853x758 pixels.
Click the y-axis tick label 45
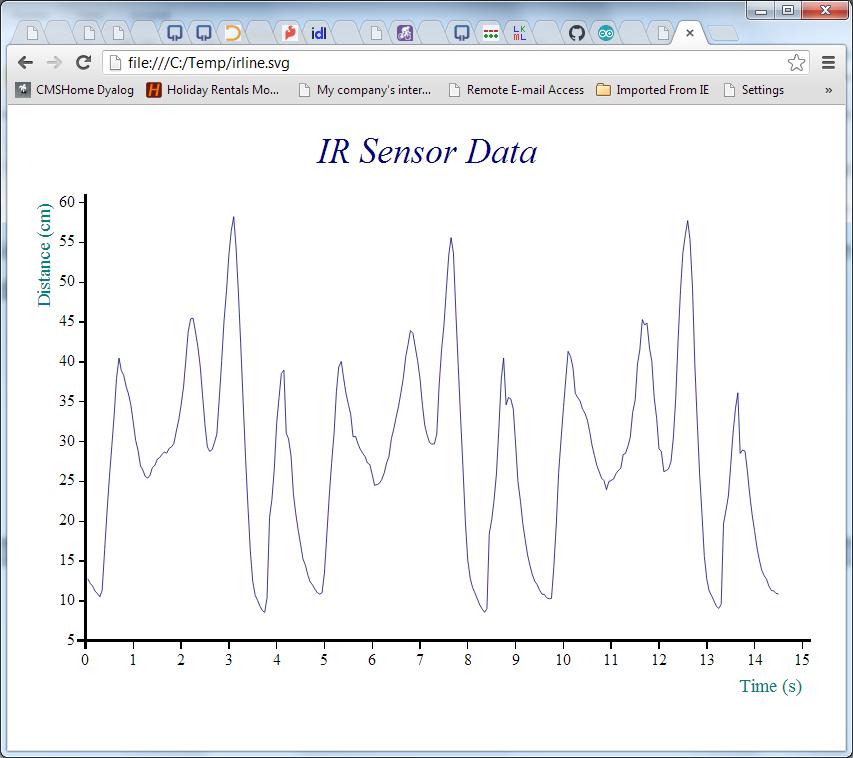[x=67, y=321]
